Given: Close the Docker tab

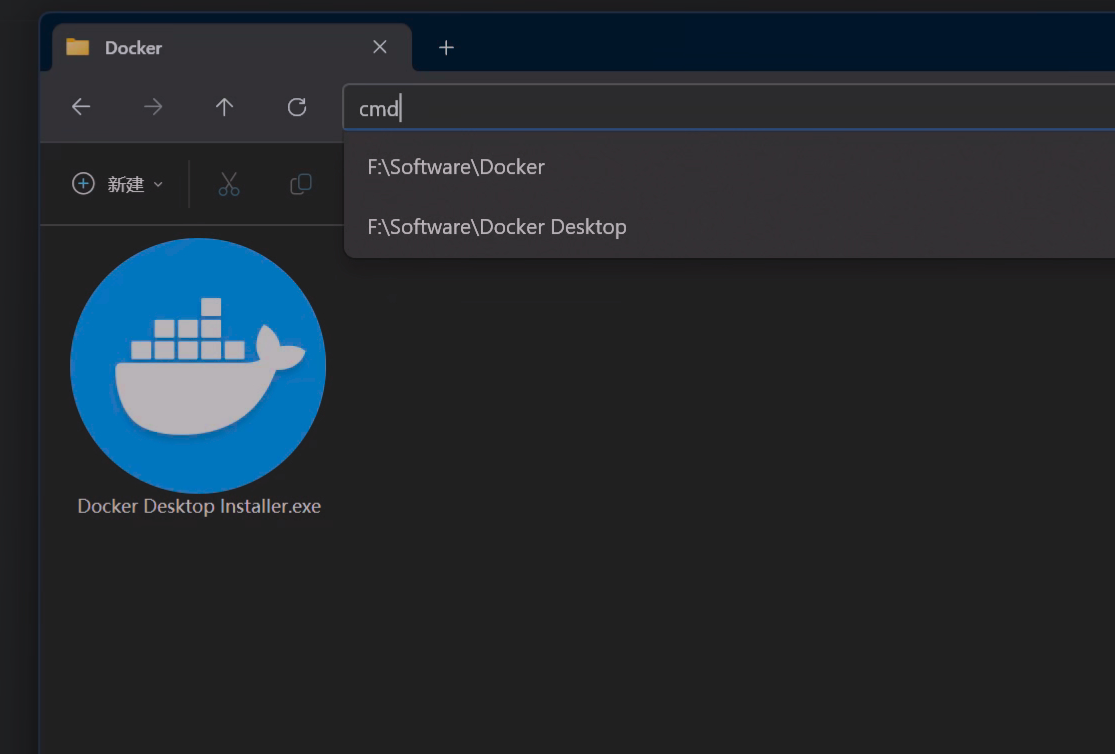Looking at the screenshot, I should pos(380,47).
